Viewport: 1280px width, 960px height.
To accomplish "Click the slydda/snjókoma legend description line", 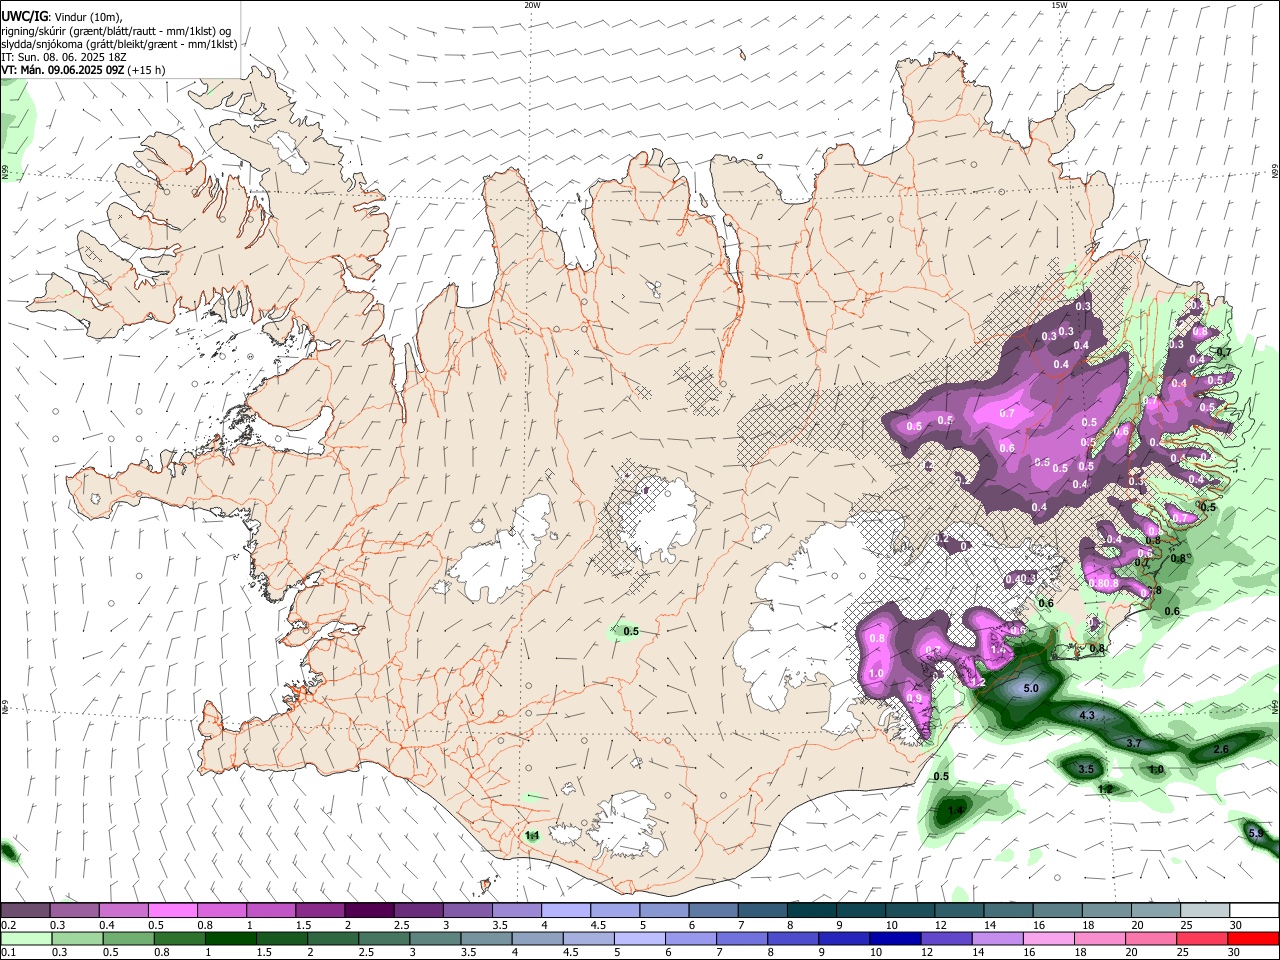I will [x=119, y=44].
